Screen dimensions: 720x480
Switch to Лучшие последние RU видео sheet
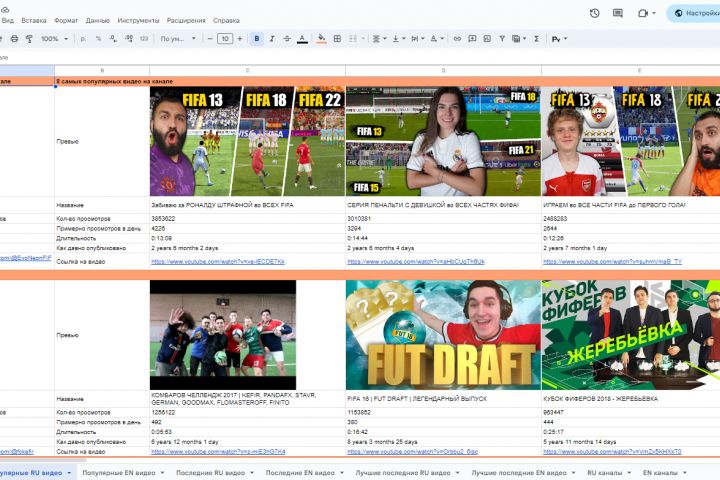click(403, 473)
